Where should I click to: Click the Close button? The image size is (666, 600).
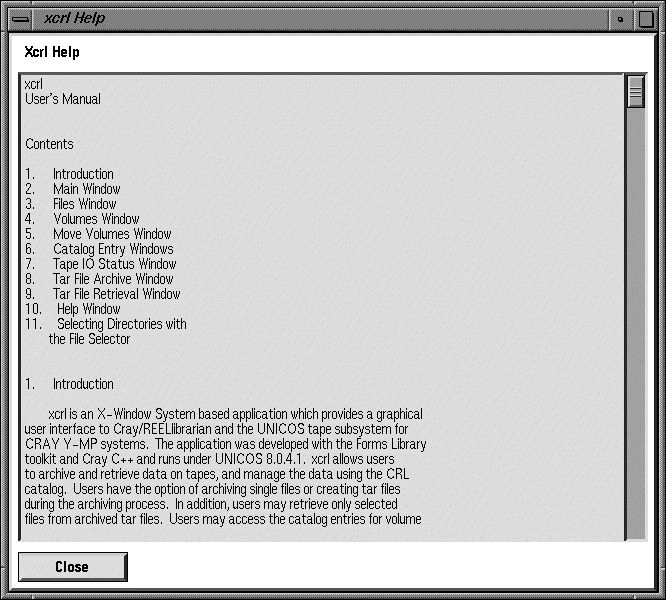point(73,567)
